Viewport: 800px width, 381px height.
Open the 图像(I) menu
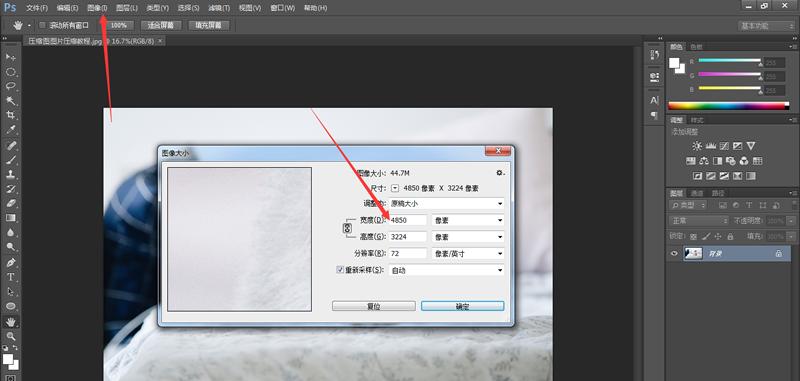[97, 8]
